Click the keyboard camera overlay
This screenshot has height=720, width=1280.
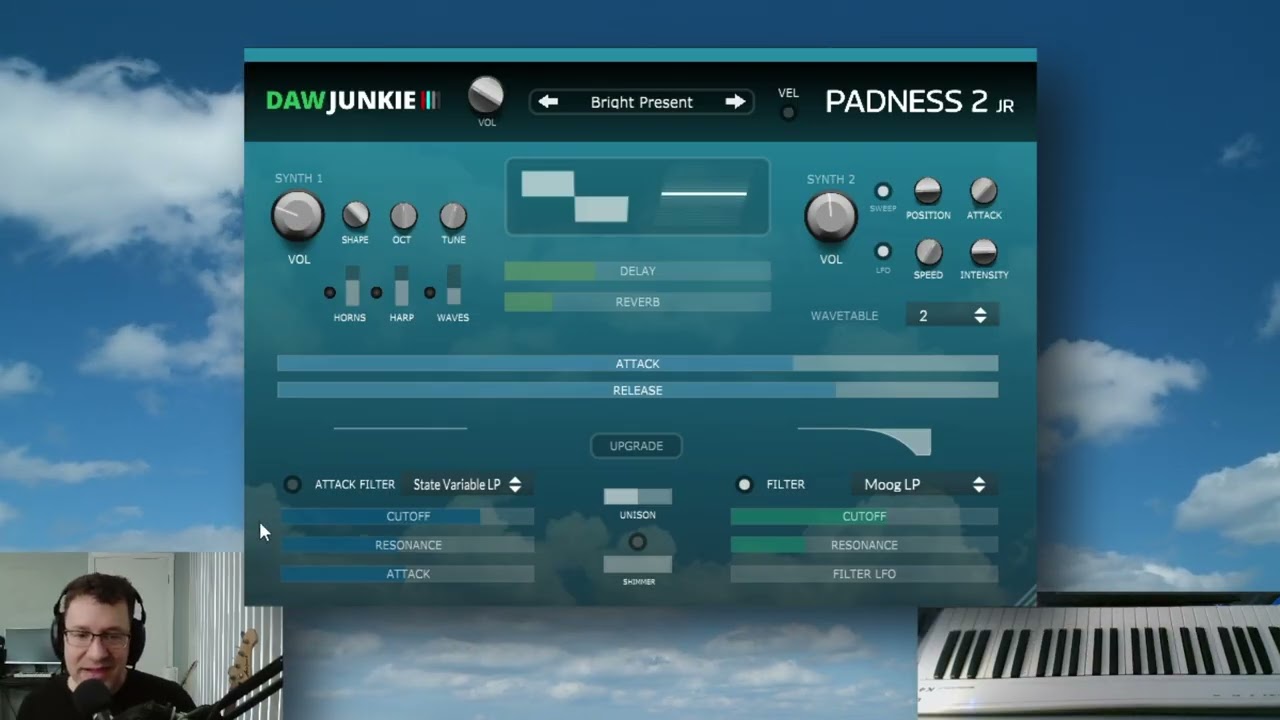1099,659
